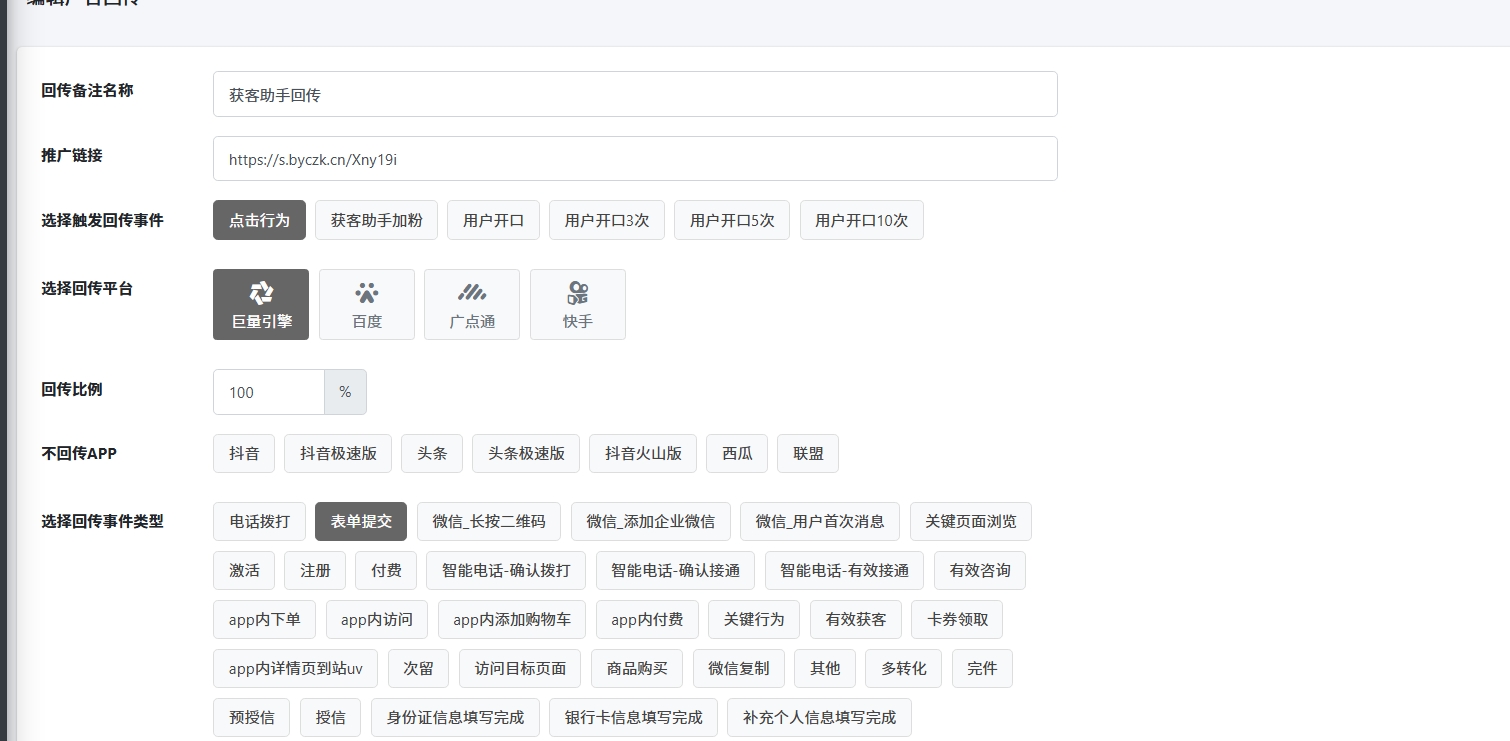Click the 回传比例 percentage input
The width and height of the screenshot is (1510, 741).
point(269,392)
